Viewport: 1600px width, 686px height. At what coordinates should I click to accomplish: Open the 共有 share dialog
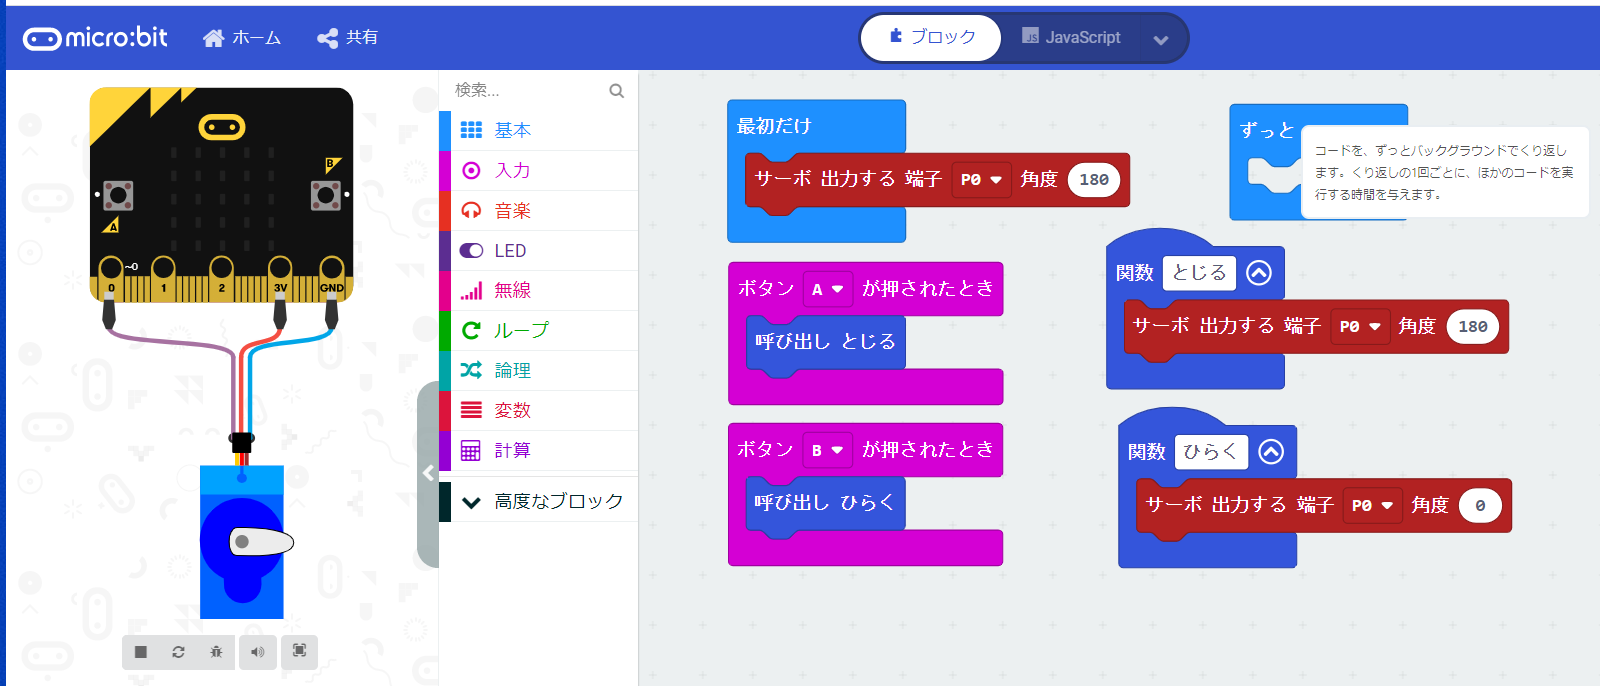tap(347, 38)
